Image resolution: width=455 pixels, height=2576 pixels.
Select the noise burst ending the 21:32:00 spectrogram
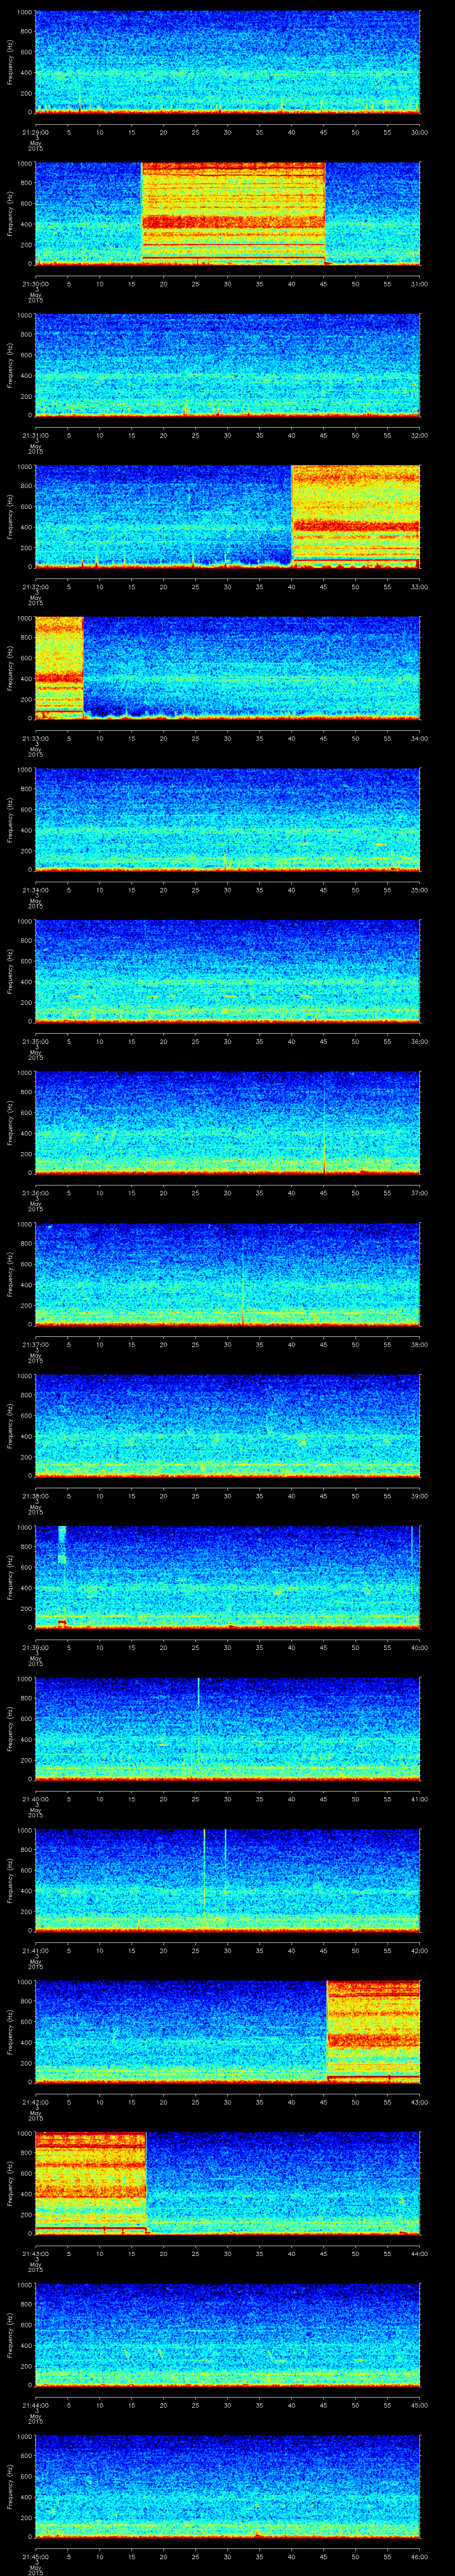click(x=355, y=516)
